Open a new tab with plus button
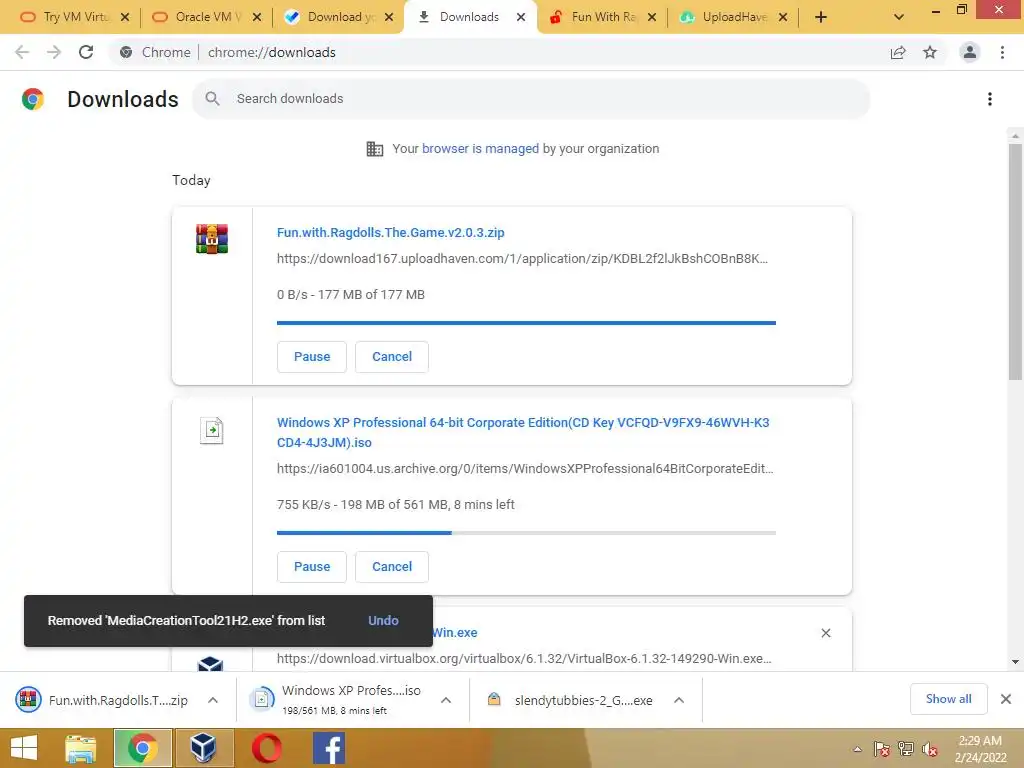Viewport: 1024px width, 768px height. [x=821, y=17]
